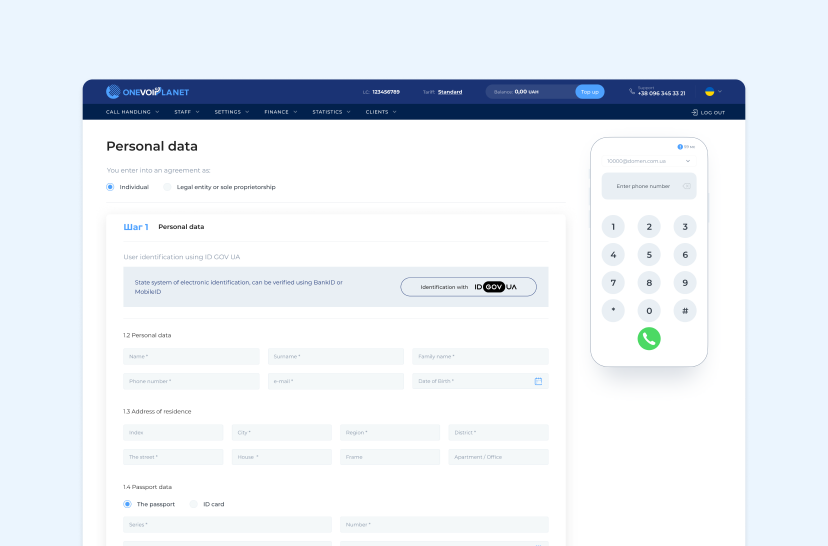Screen dimensions: 828x546
Task: Select the Individual radio option
Action: click(110, 187)
